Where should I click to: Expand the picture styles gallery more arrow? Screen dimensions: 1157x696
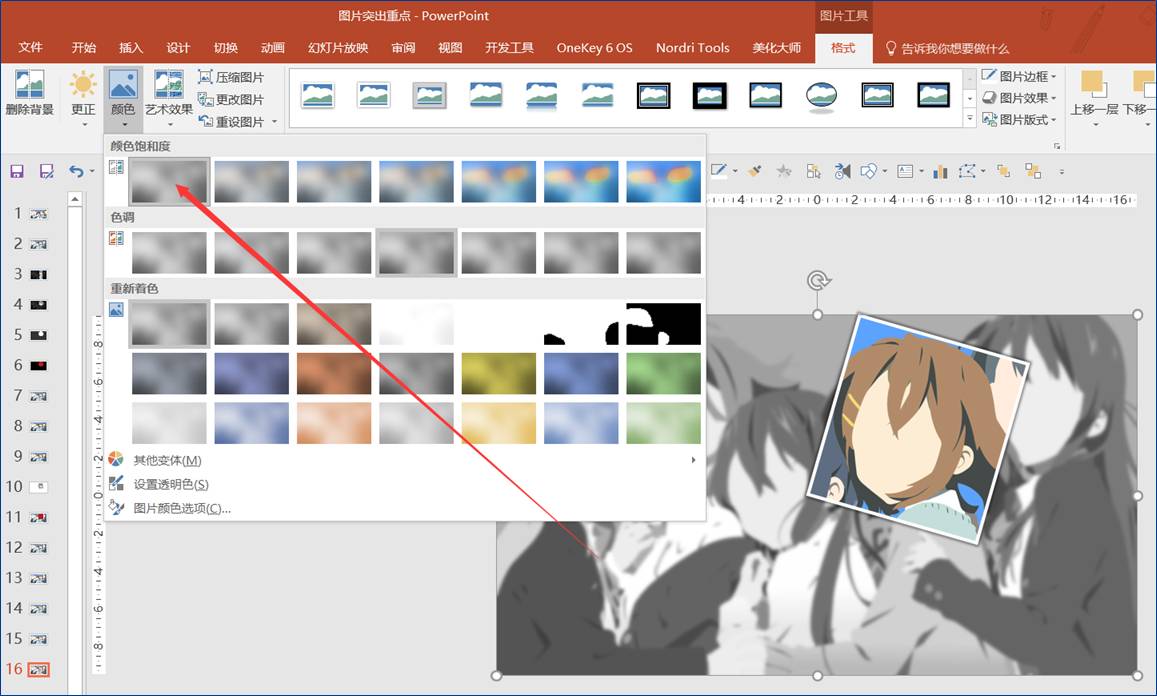tap(970, 118)
